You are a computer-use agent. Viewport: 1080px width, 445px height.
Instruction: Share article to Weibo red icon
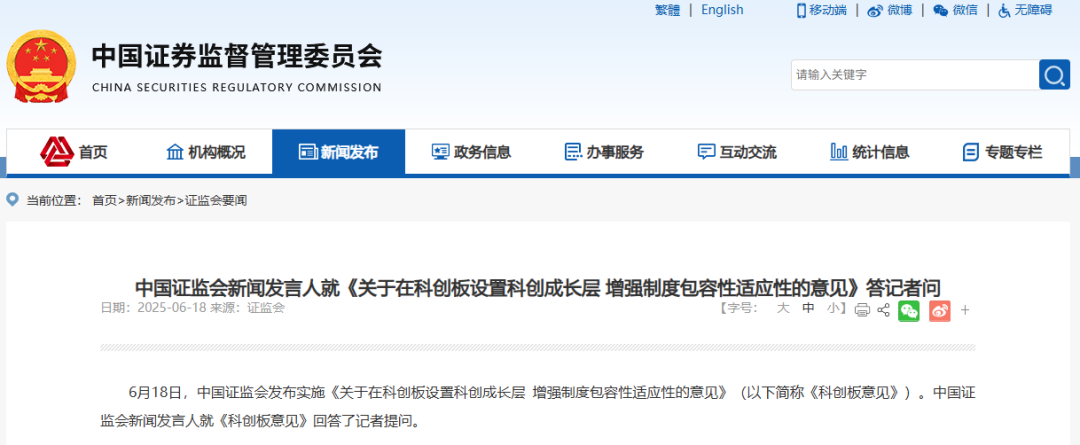point(939,310)
